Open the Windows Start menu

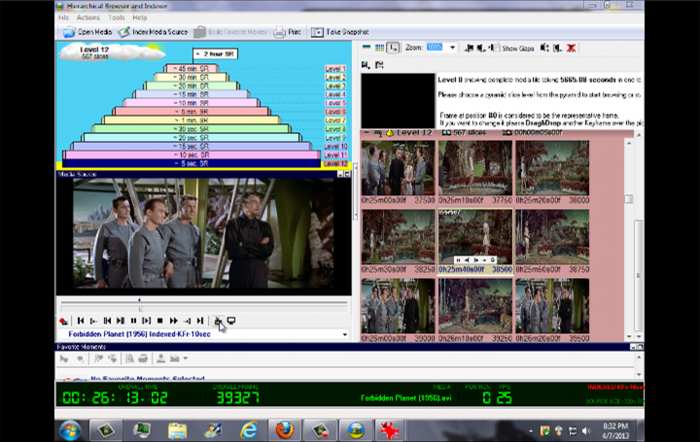[x=70, y=430]
